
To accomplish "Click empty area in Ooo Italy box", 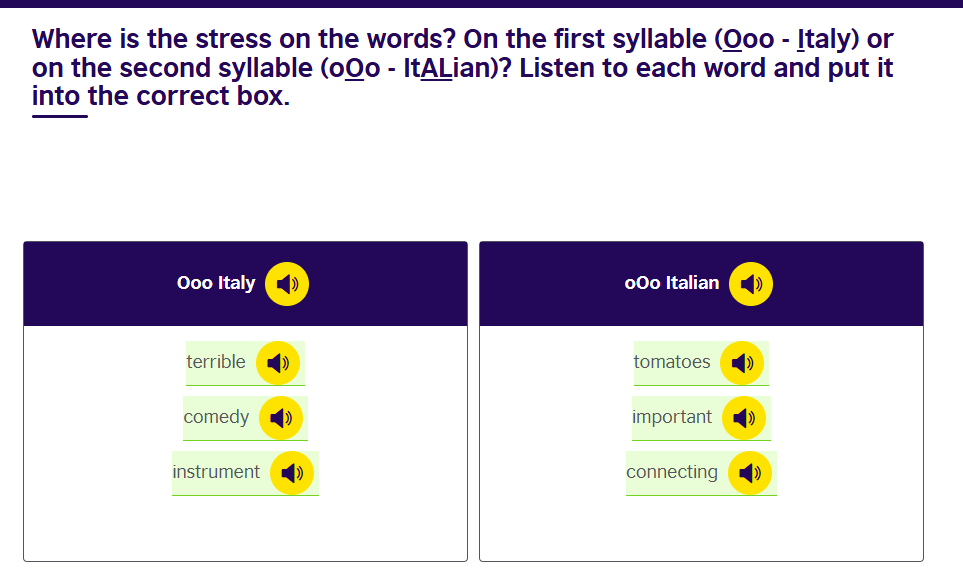I will click(246, 528).
